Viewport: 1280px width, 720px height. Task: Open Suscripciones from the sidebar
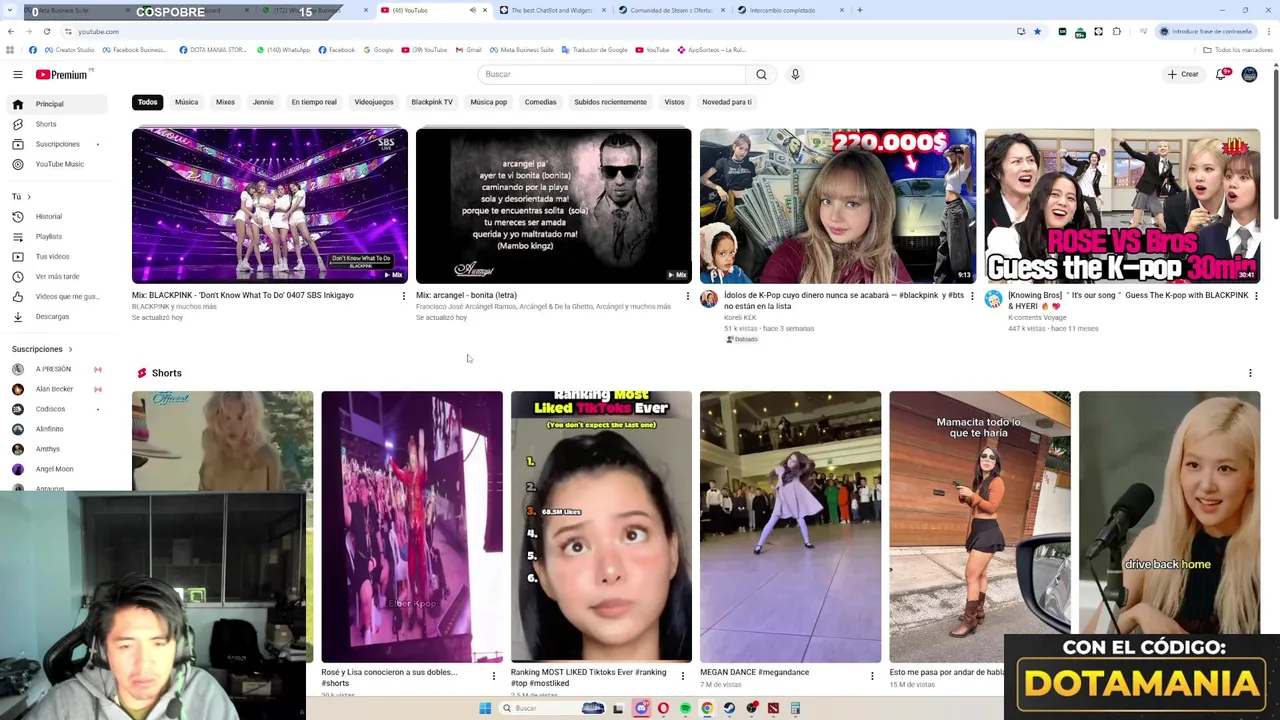tap(58, 144)
